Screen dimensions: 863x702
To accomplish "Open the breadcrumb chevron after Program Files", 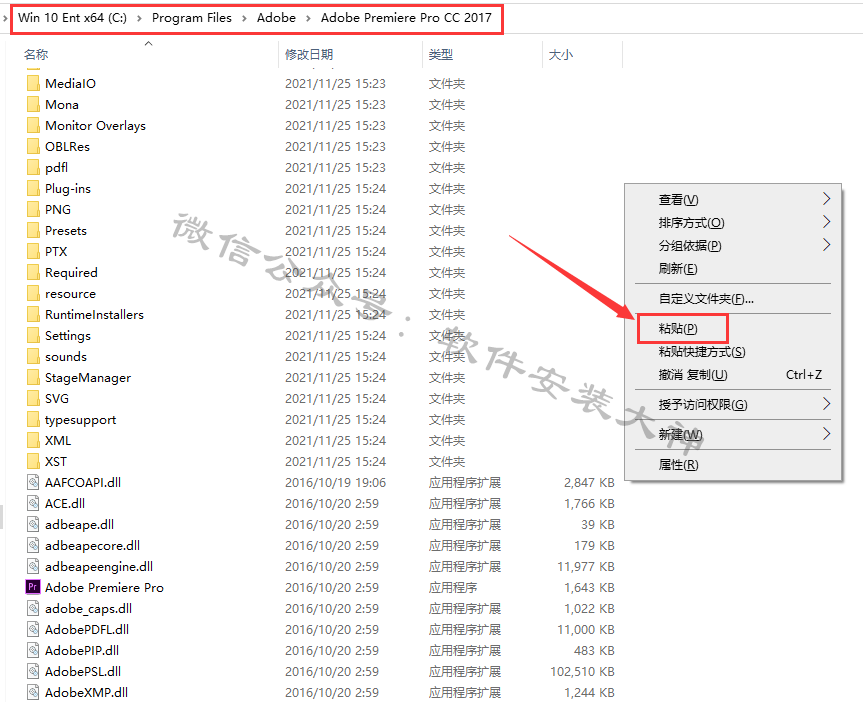I will (244, 18).
